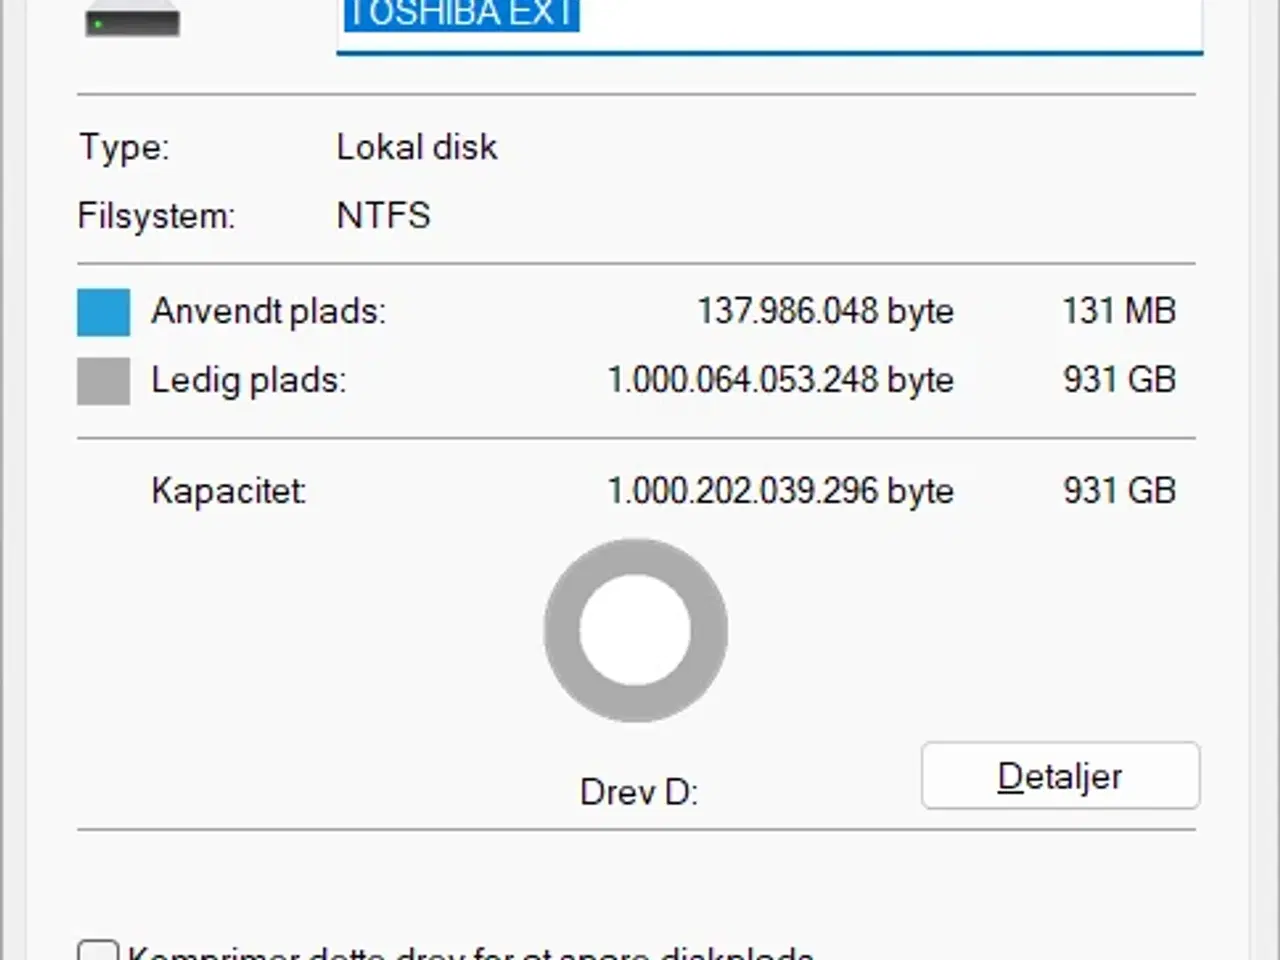
Task: Click the '931 GB' value in Ledig plads row
Action: tap(1119, 380)
